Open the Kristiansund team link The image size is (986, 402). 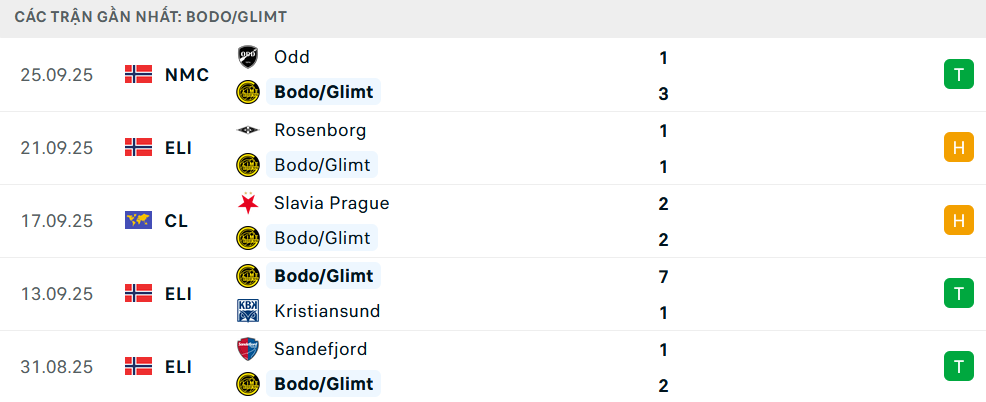pyautogui.click(x=327, y=311)
